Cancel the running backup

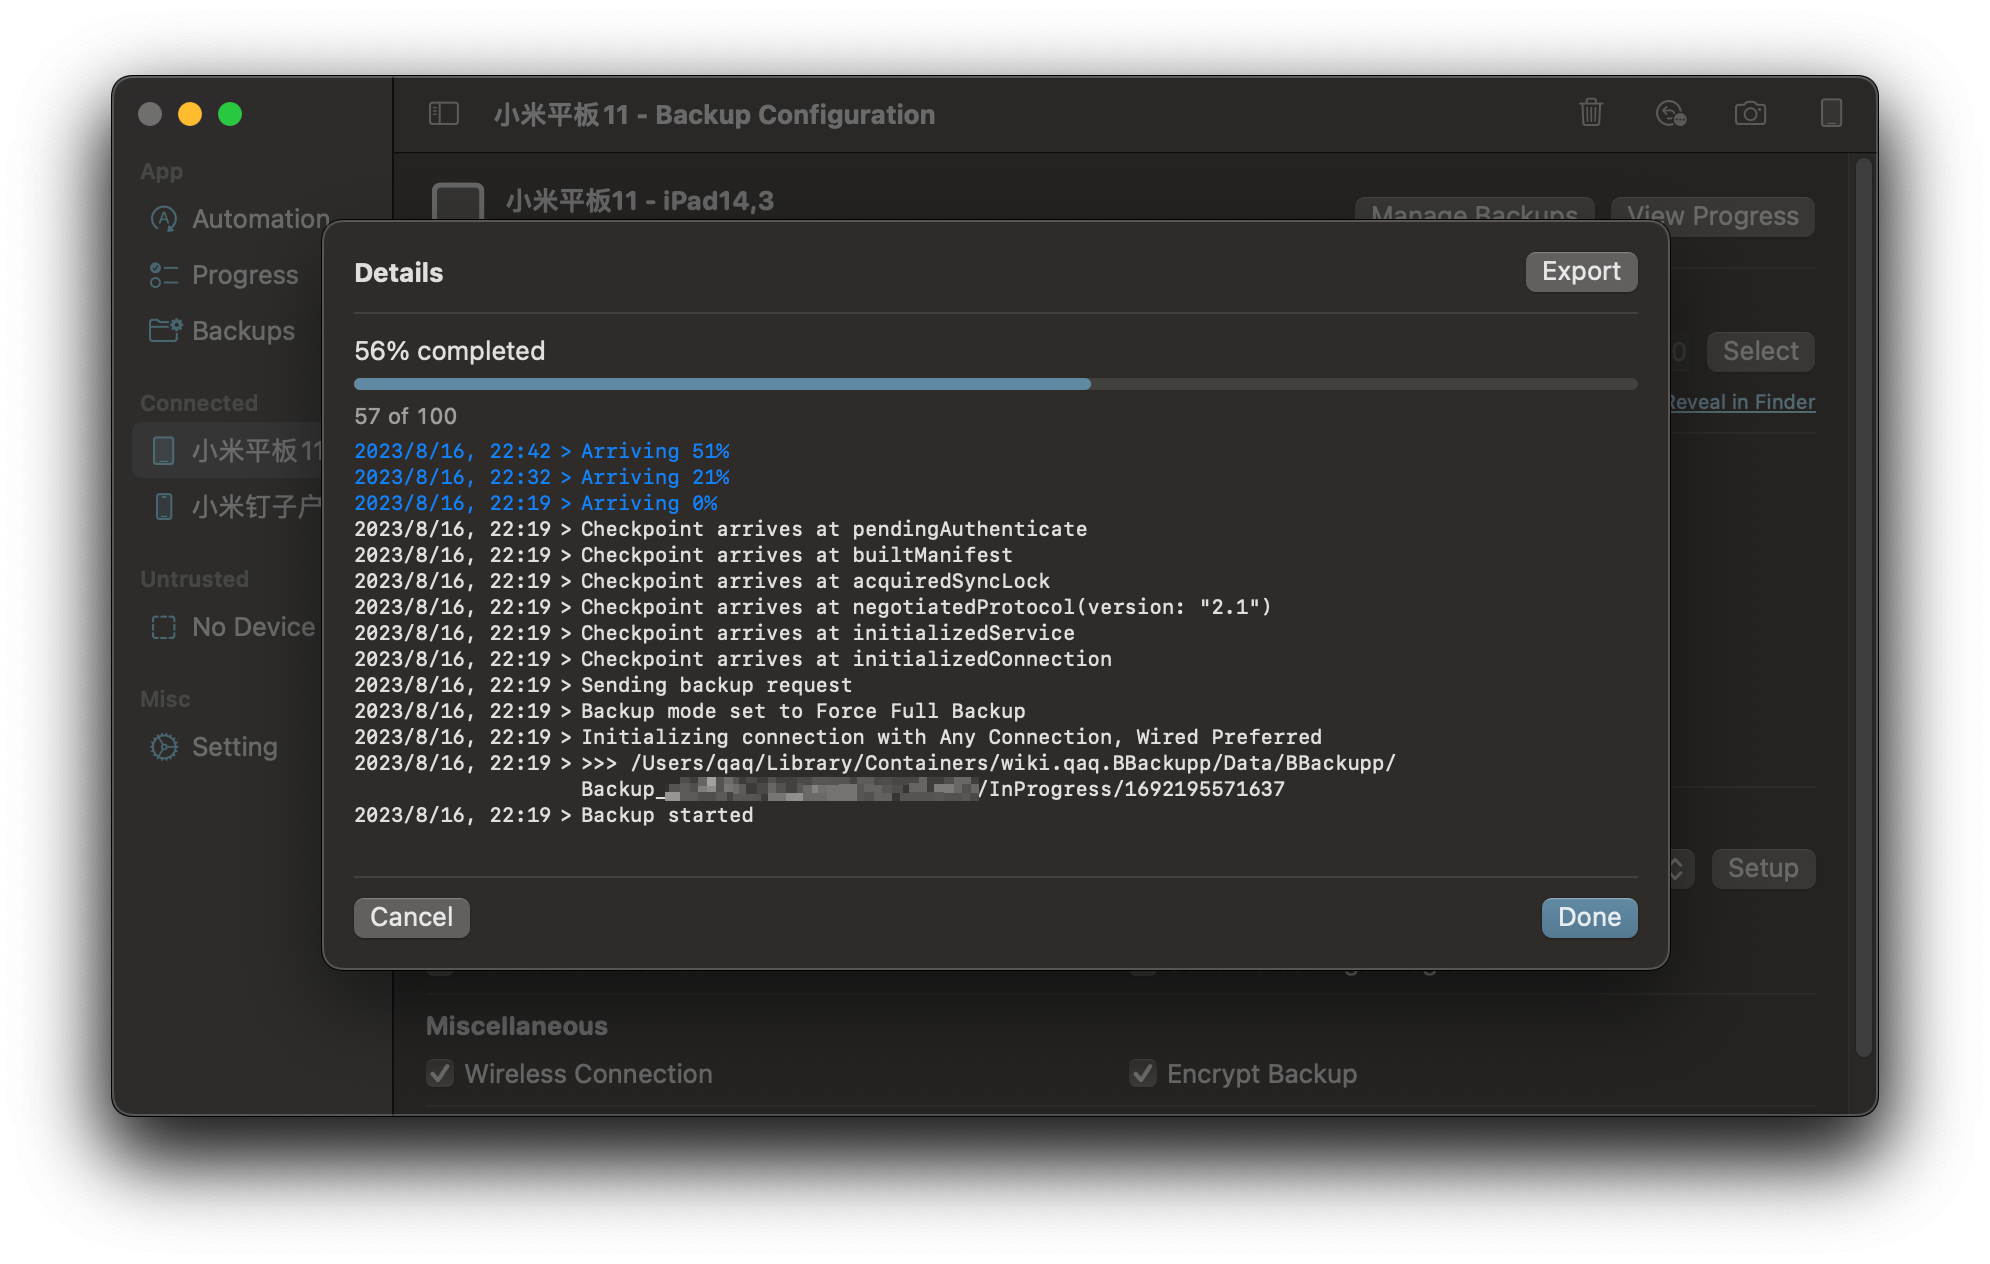(x=411, y=917)
